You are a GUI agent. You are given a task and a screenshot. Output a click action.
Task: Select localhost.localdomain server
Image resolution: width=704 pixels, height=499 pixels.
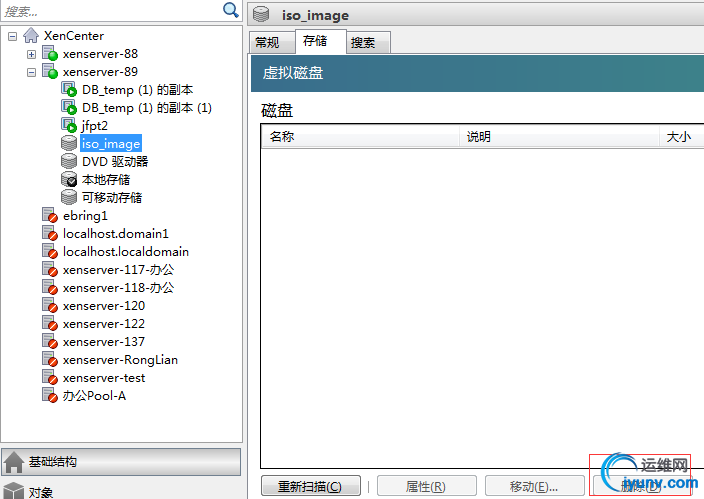pyautogui.click(x=126, y=252)
